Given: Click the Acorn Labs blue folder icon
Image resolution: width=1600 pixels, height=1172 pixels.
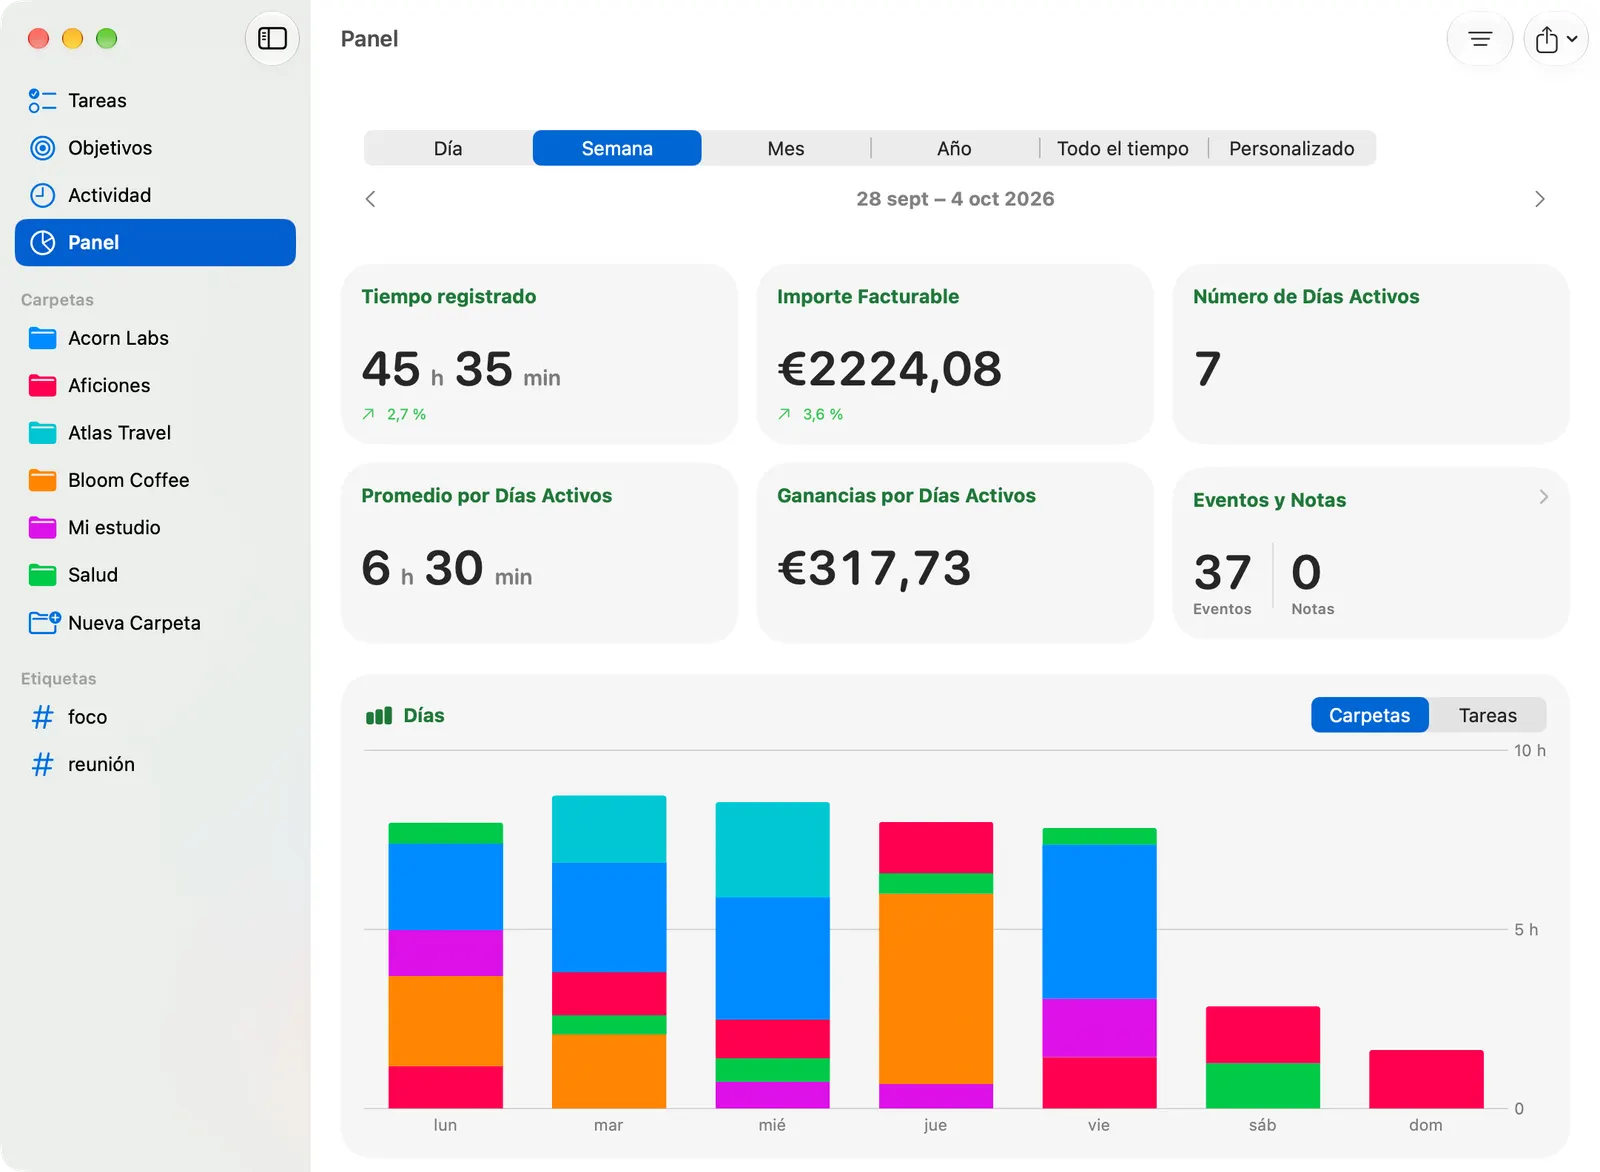Looking at the screenshot, I should coord(42,338).
